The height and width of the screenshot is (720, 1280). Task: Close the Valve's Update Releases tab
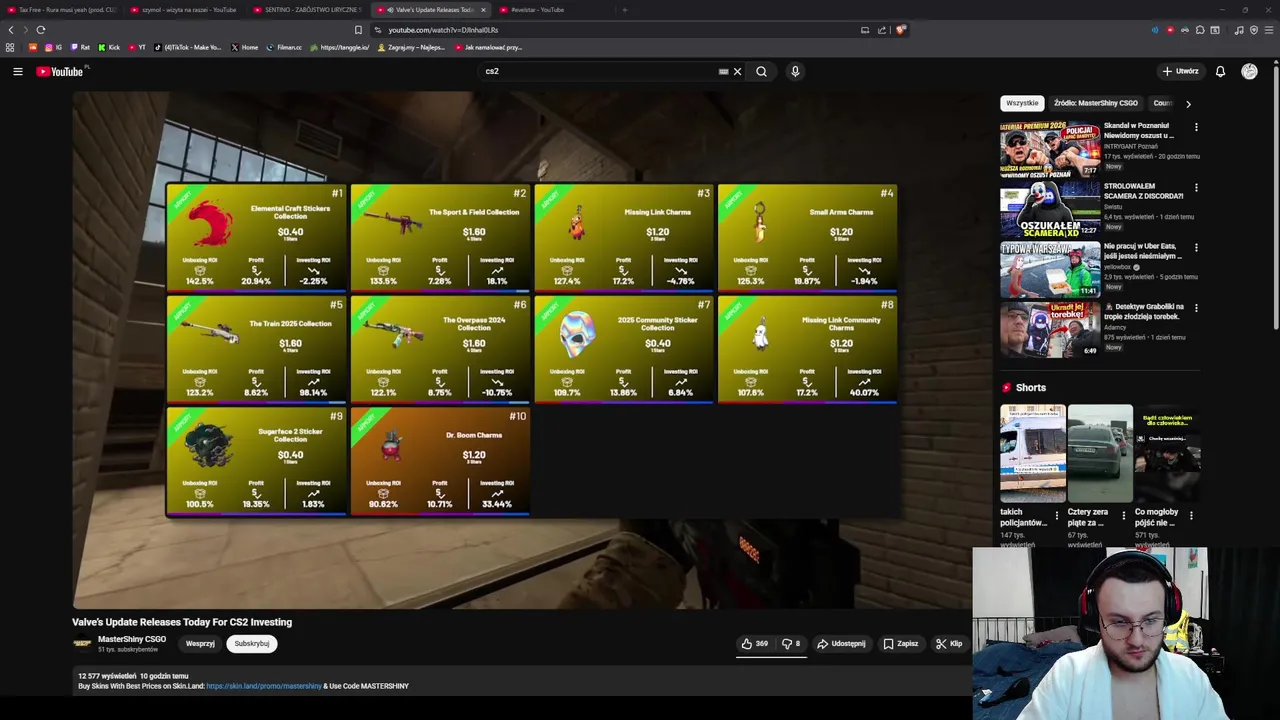click(483, 10)
